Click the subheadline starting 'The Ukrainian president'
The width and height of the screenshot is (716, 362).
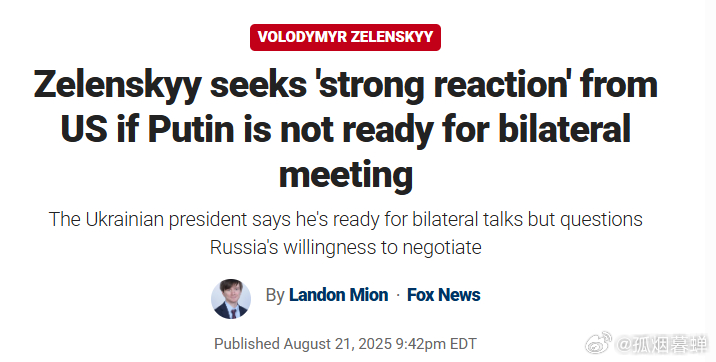coord(346,220)
